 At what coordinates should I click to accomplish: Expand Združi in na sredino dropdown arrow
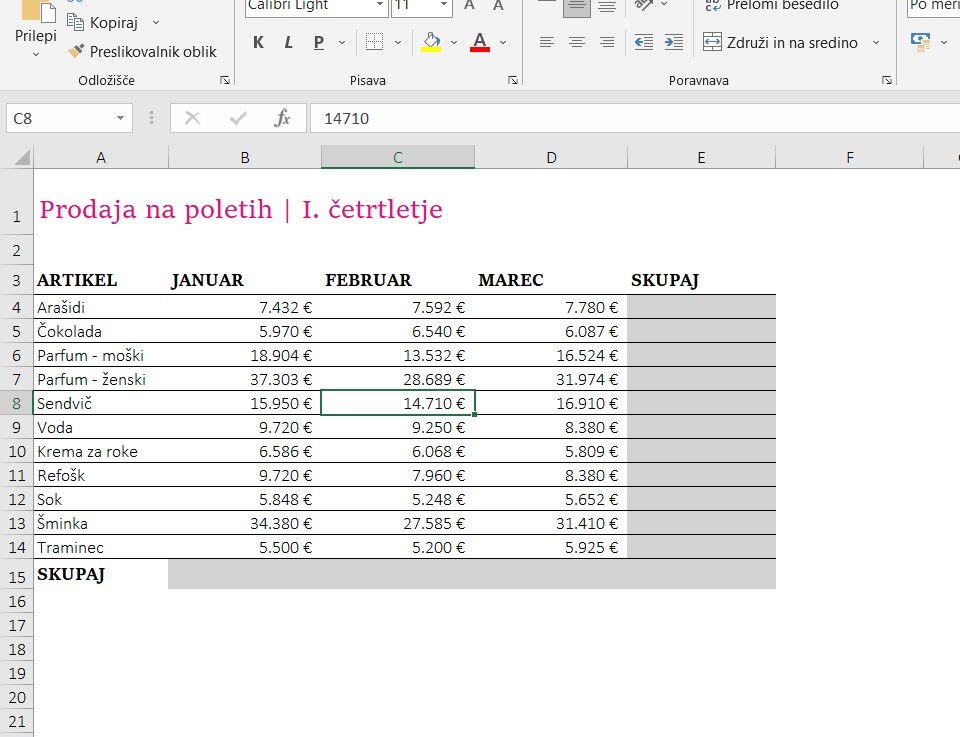point(876,42)
